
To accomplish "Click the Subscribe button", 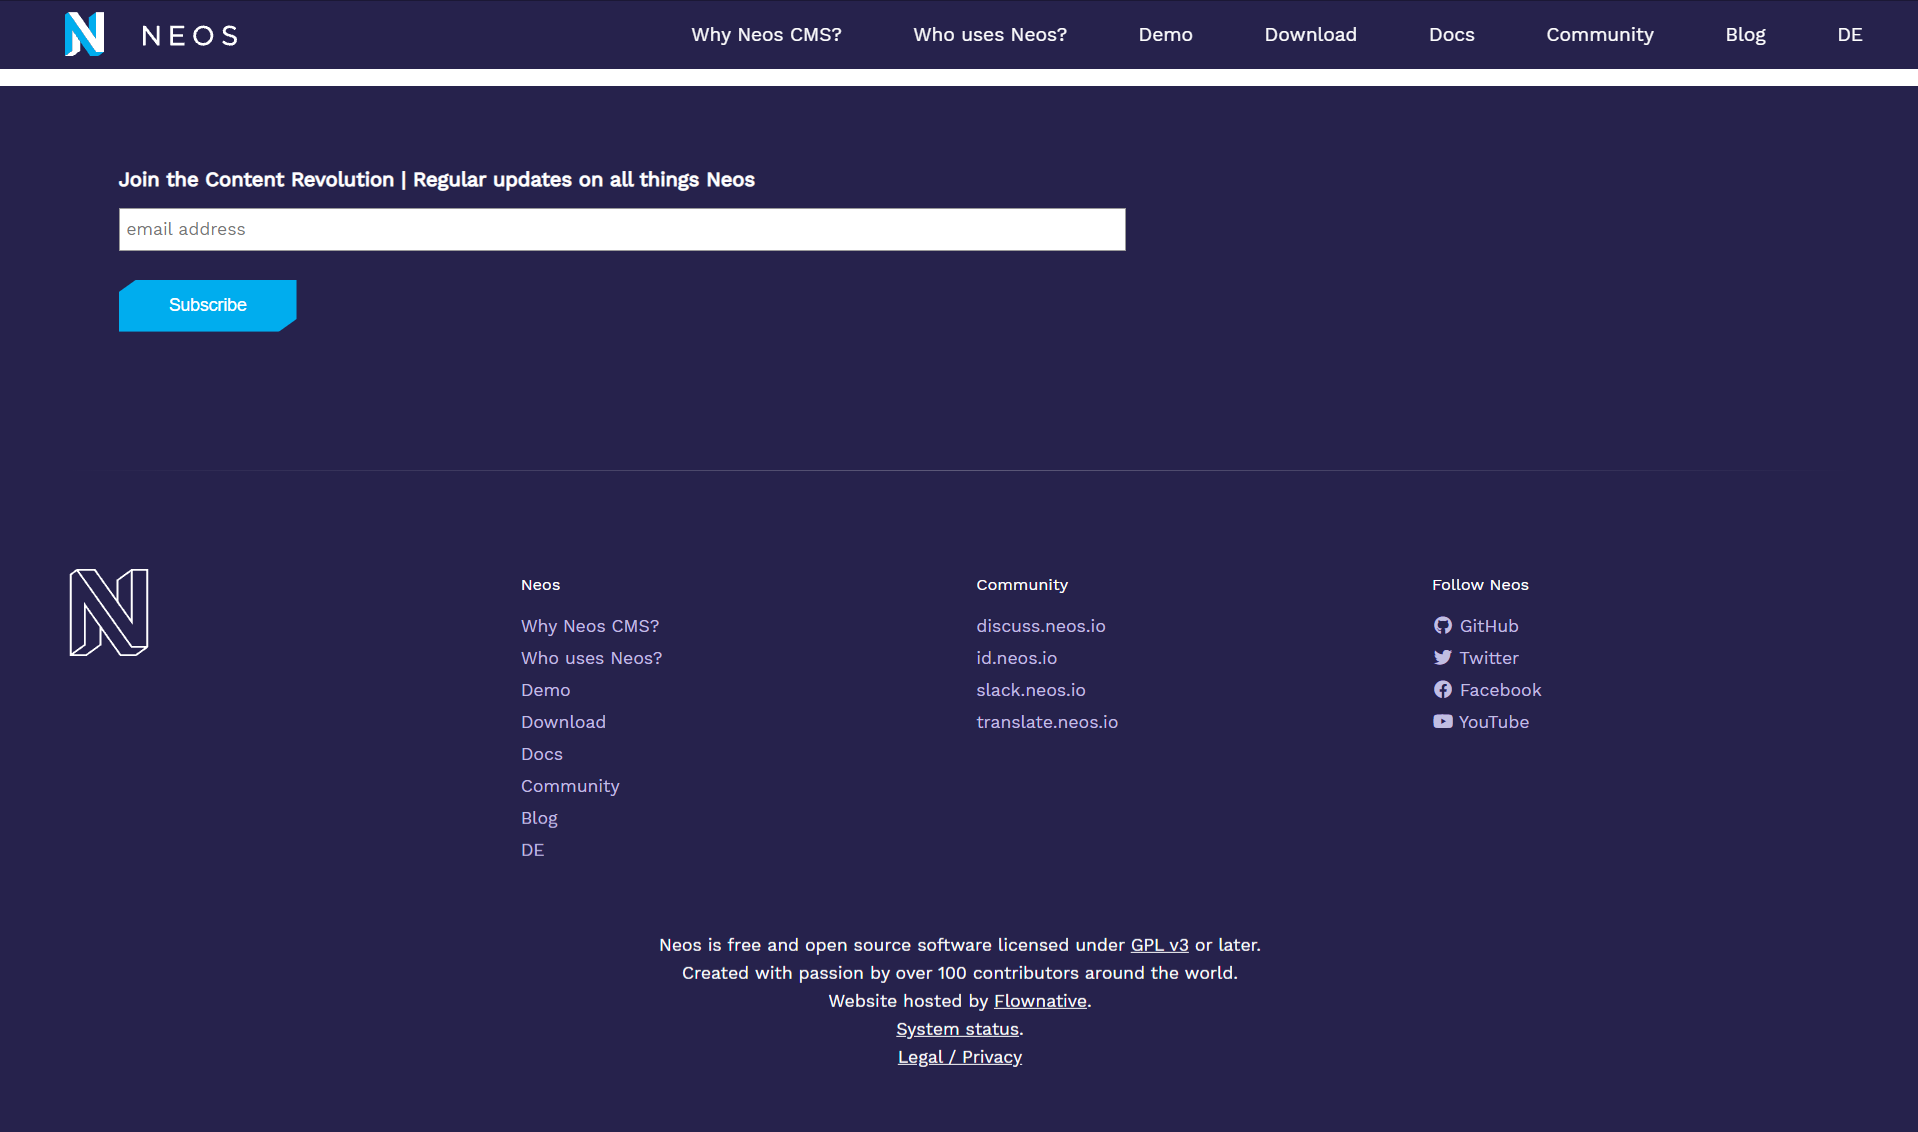I will pyautogui.click(x=207, y=305).
